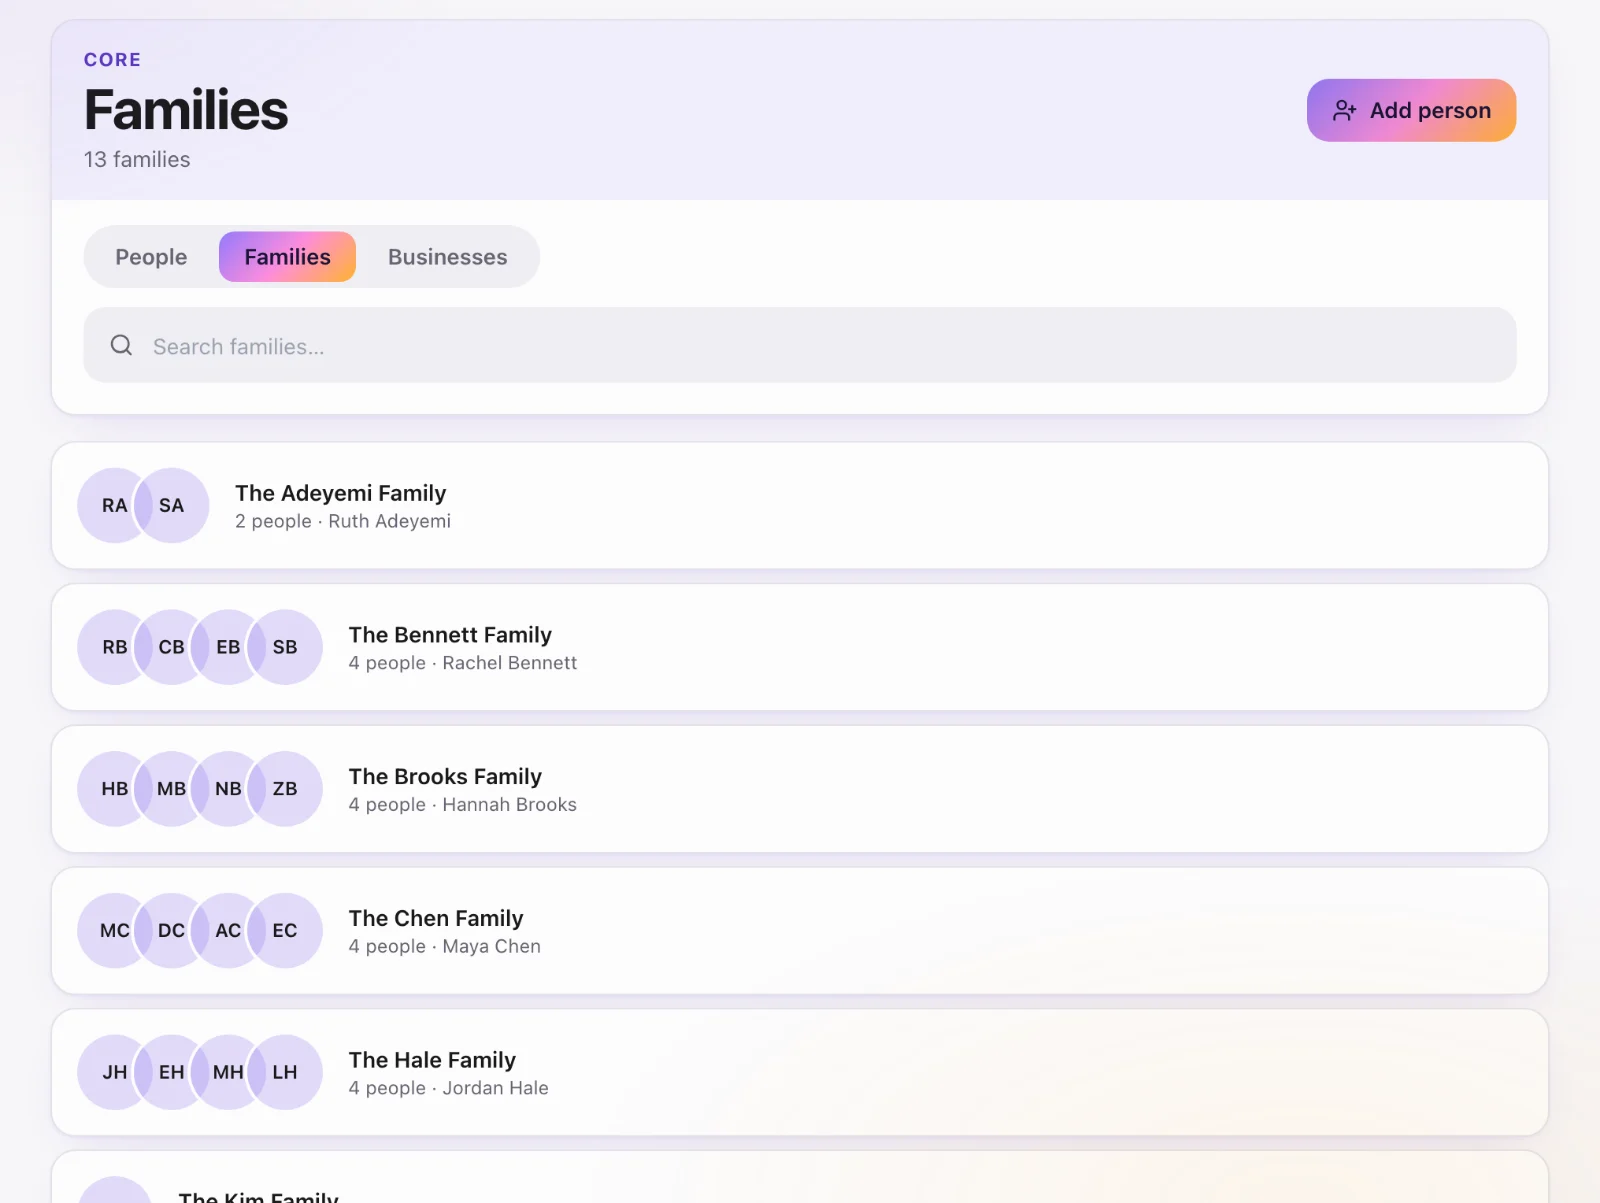Open The Bennett Family title

(x=450, y=635)
